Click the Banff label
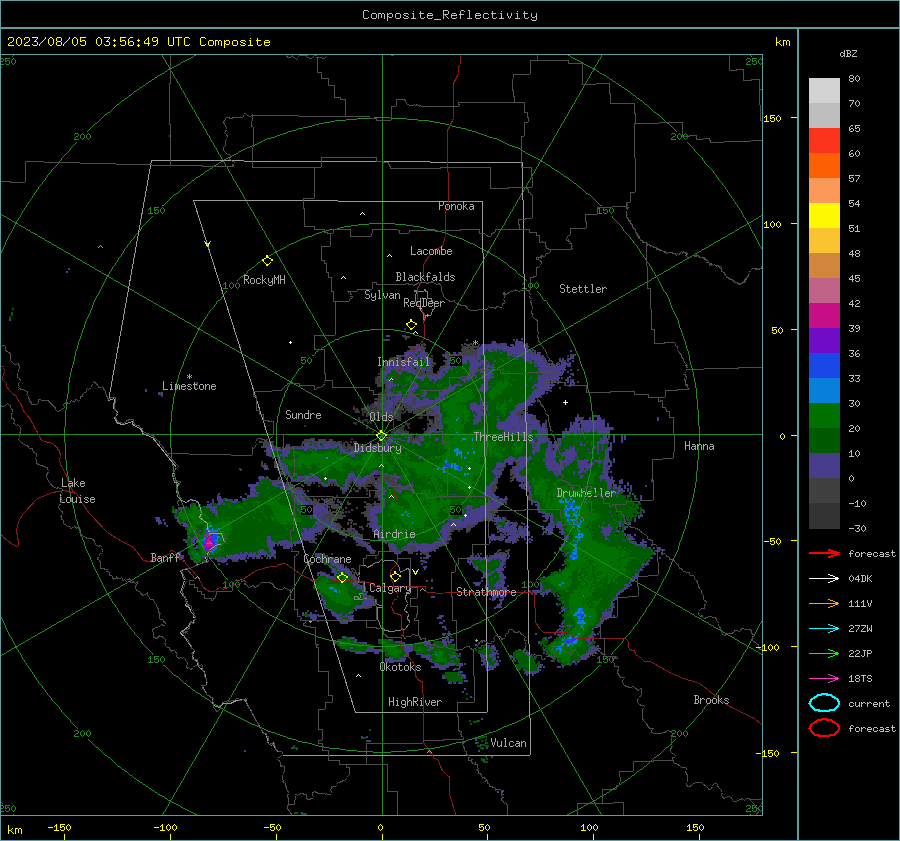The width and height of the screenshot is (900, 841). [x=165, y=558]
